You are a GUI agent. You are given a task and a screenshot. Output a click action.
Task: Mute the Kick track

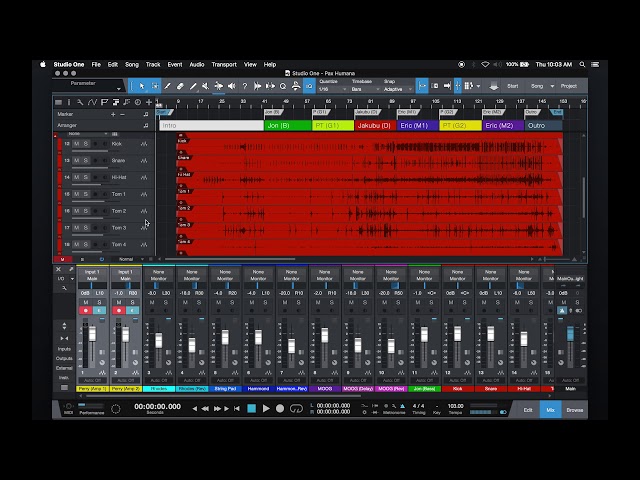click(x=76, y=144)
